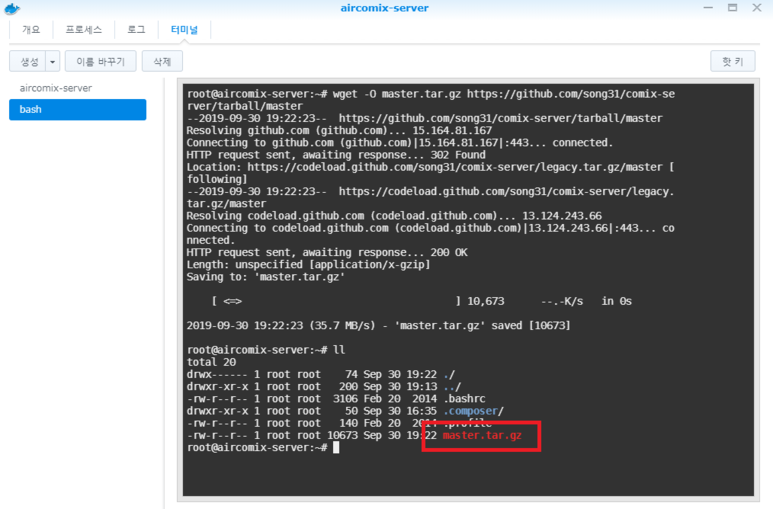This screenshot has height=509, width=773.
Task: Select the 터미널 tab
Action: coord(184,30)
